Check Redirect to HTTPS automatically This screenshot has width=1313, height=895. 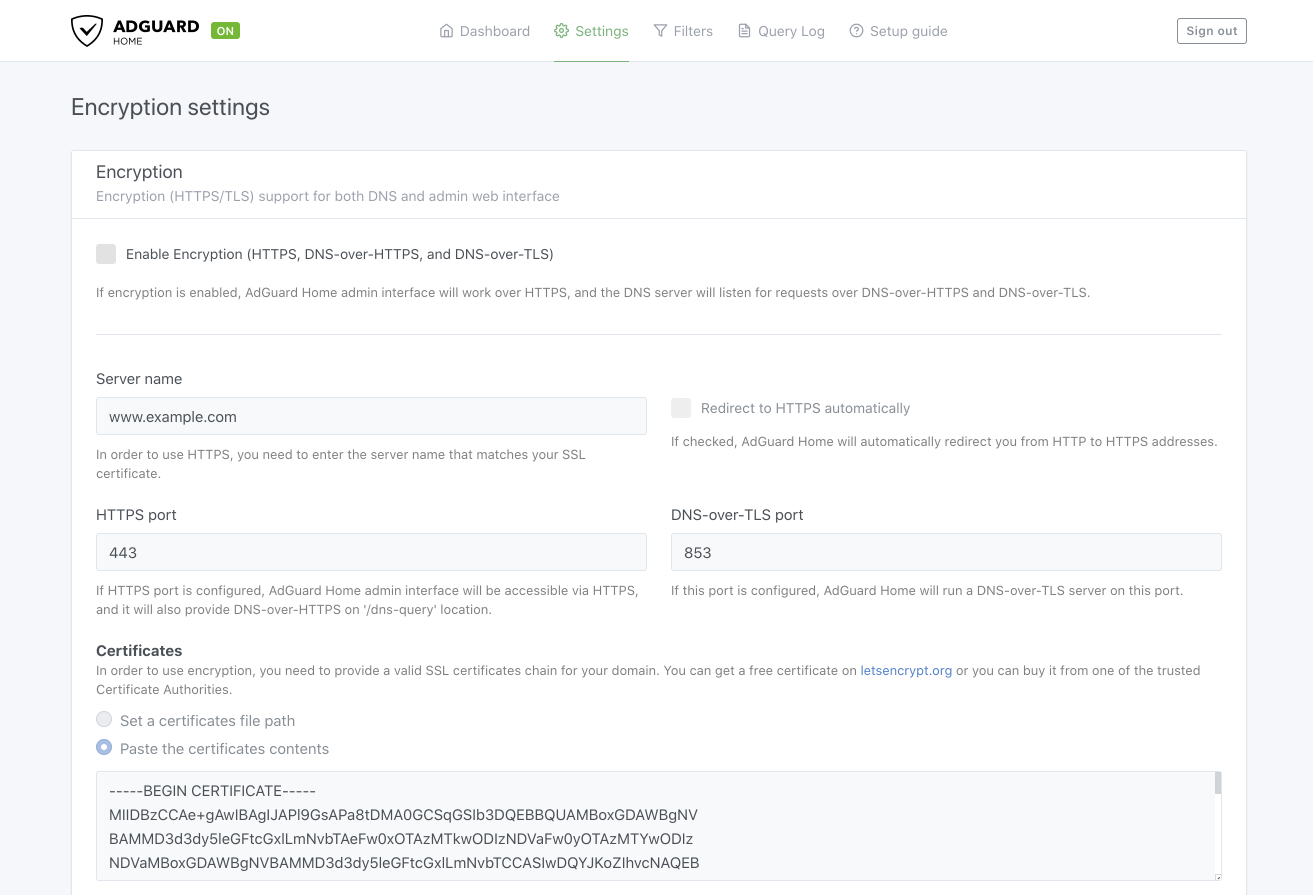(x=681, y=408)
